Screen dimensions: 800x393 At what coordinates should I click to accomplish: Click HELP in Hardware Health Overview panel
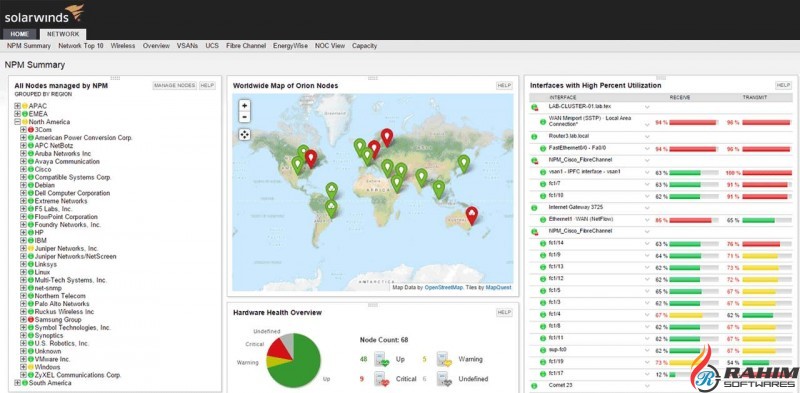[x=504, y=312]
